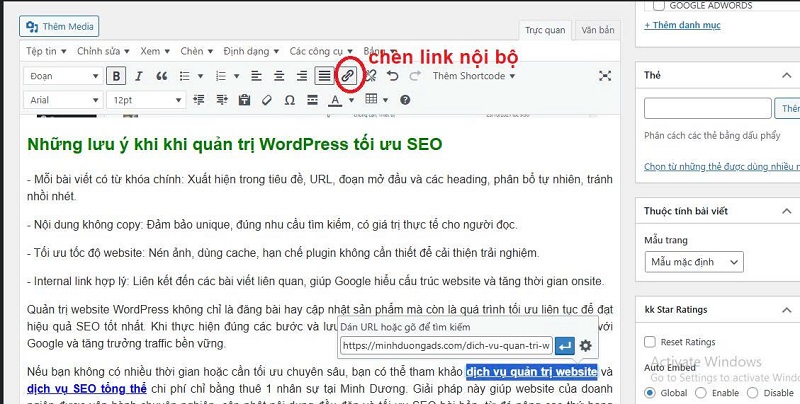The width and height of the screenshot is (800, 404).
Task: Click the tag name input field
Action: (x=708, y=108)
